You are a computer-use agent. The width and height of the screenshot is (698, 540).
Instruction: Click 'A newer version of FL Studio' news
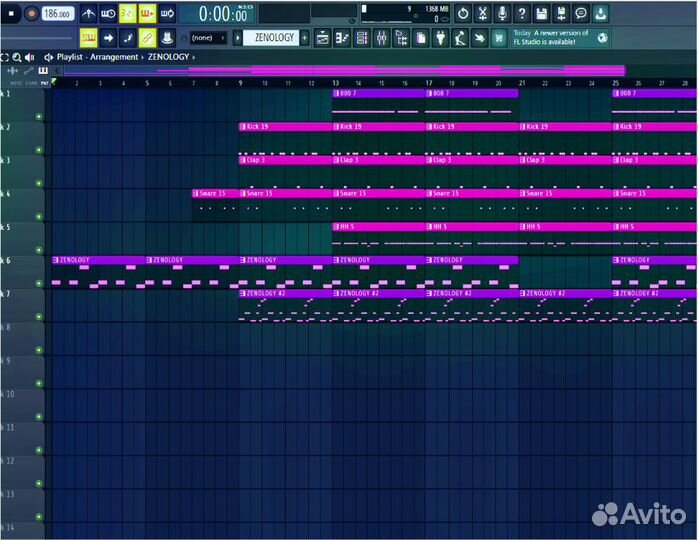(x=551, y=37)
